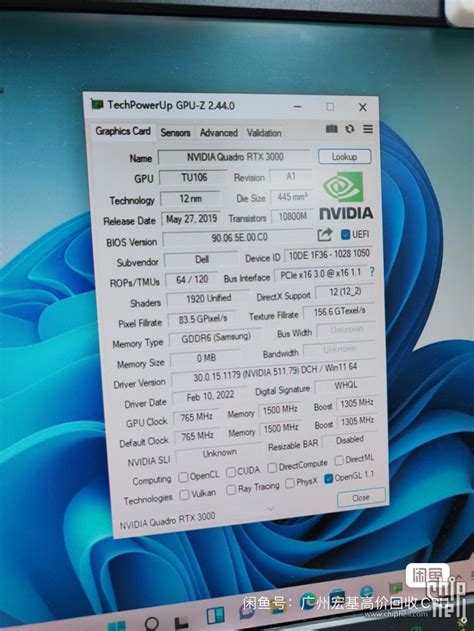Click the Transistors value 10800M
The width and height of the screenshot is (474, 631).
click(x=293, y=217)
